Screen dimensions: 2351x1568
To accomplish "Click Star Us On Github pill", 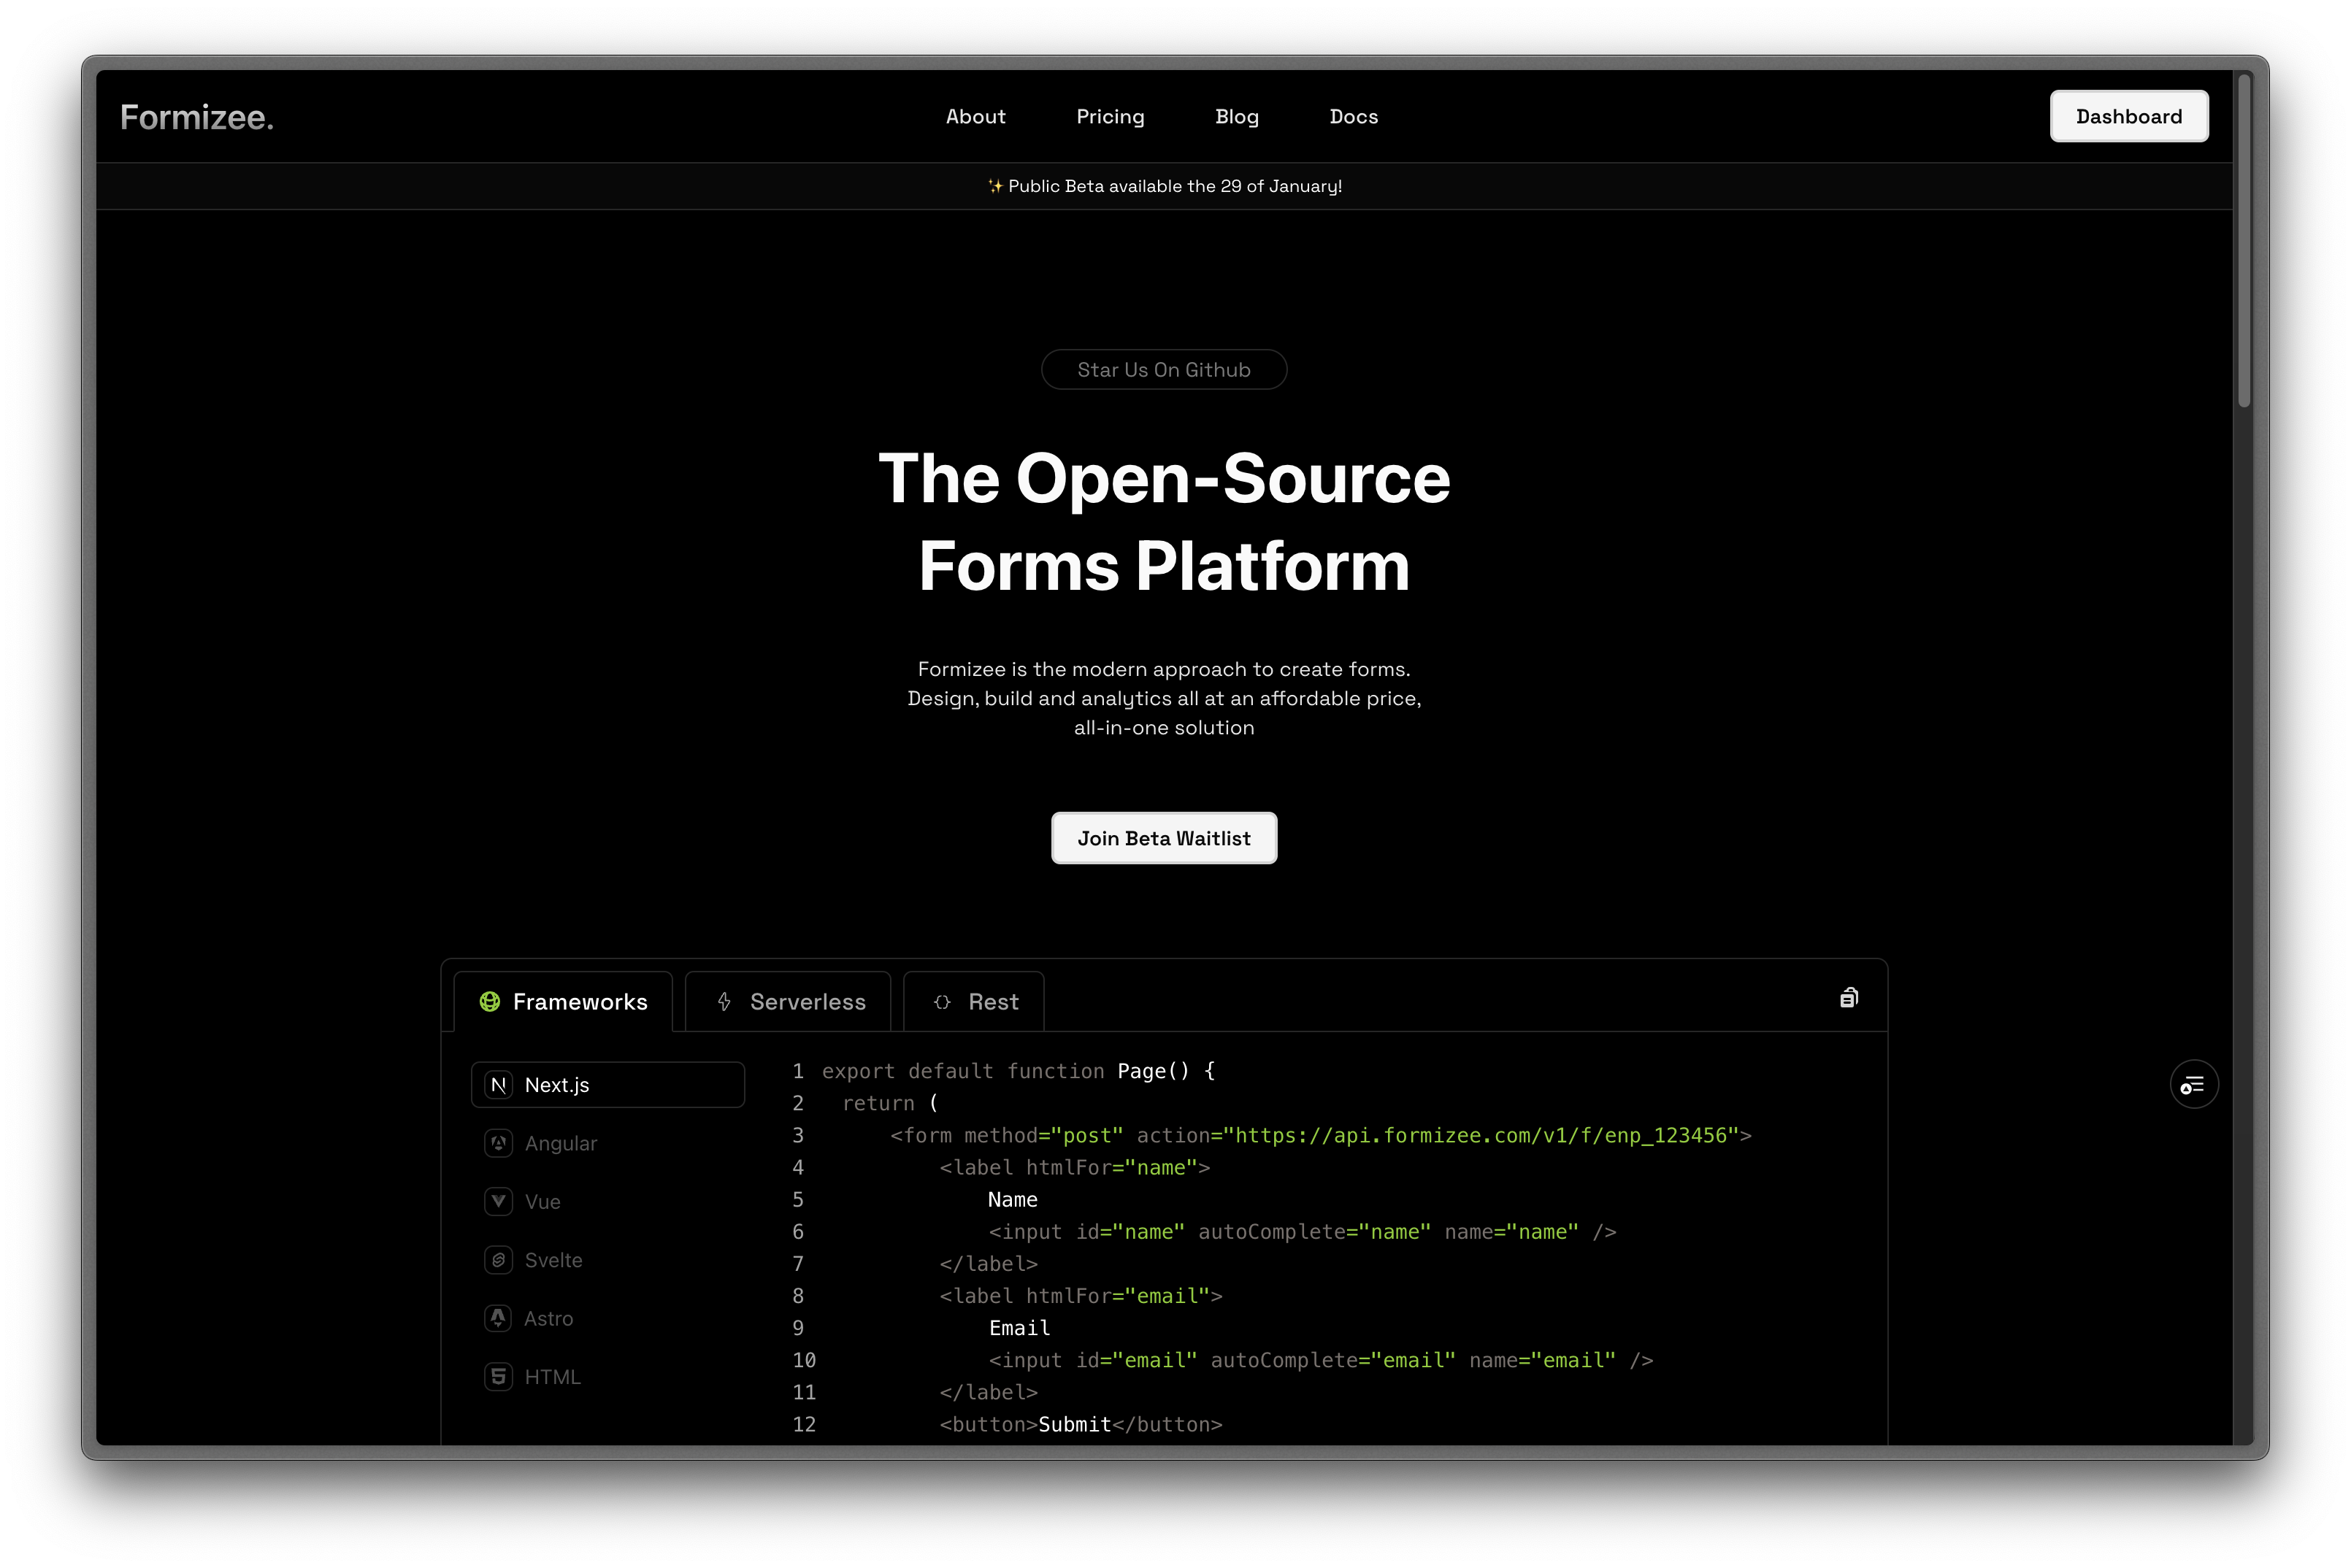I will tap(1163, 369).
